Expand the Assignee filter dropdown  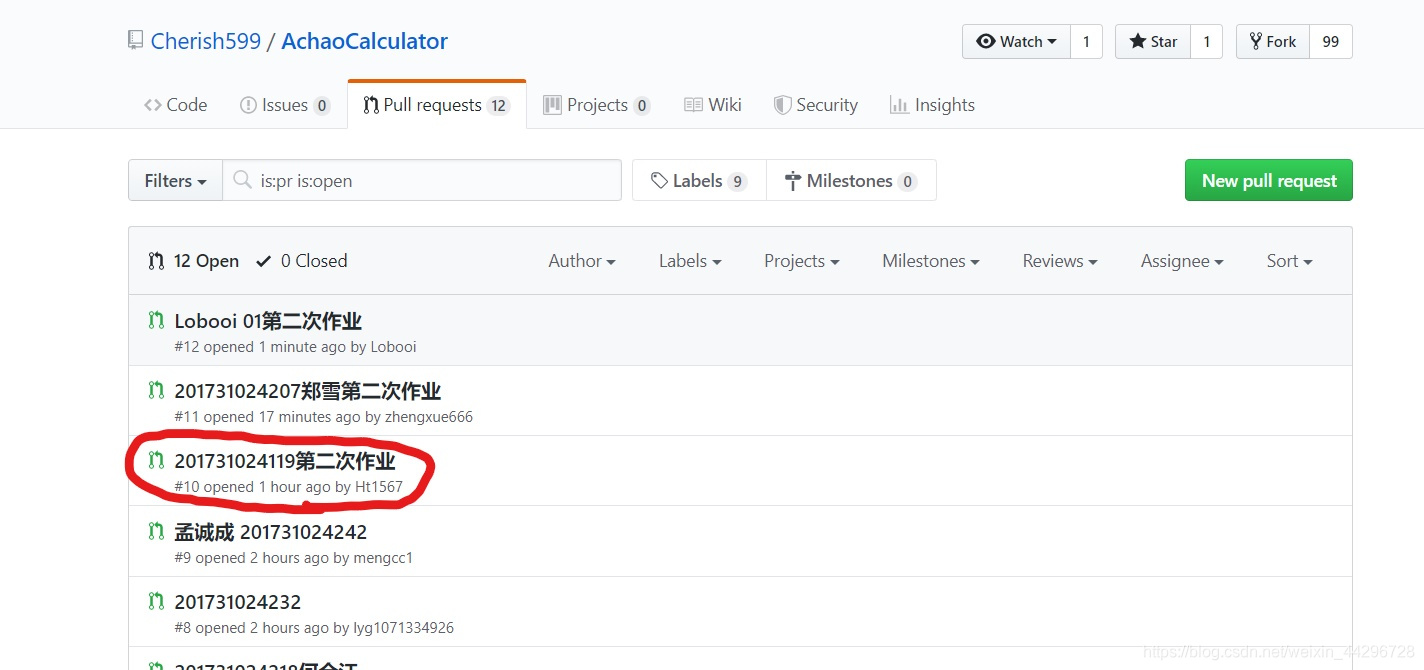(x=1182, y=261)
